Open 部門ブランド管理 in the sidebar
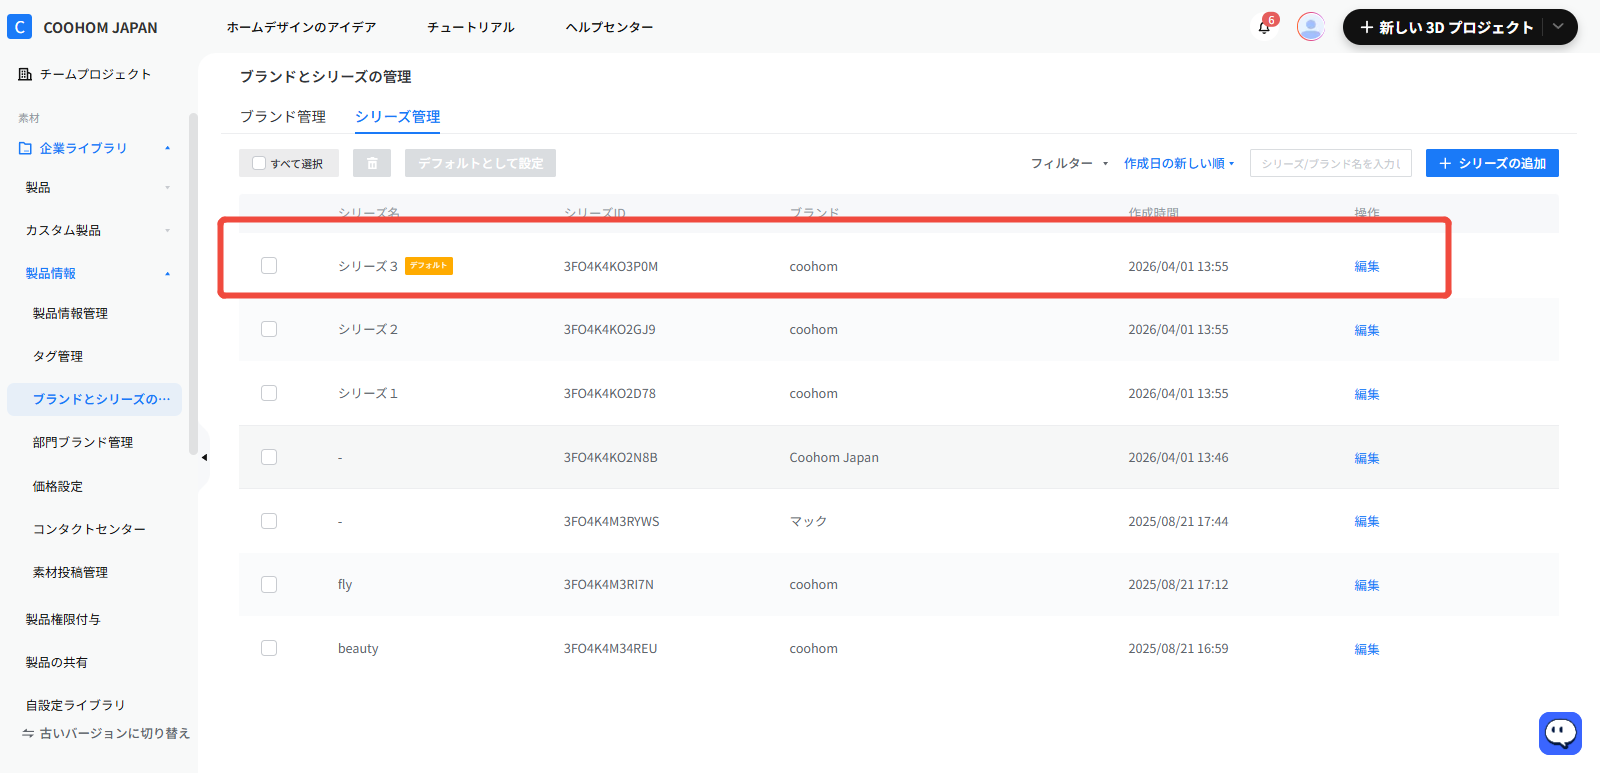The width and height of the screenshot is (1600, 773). pos(83,442)
